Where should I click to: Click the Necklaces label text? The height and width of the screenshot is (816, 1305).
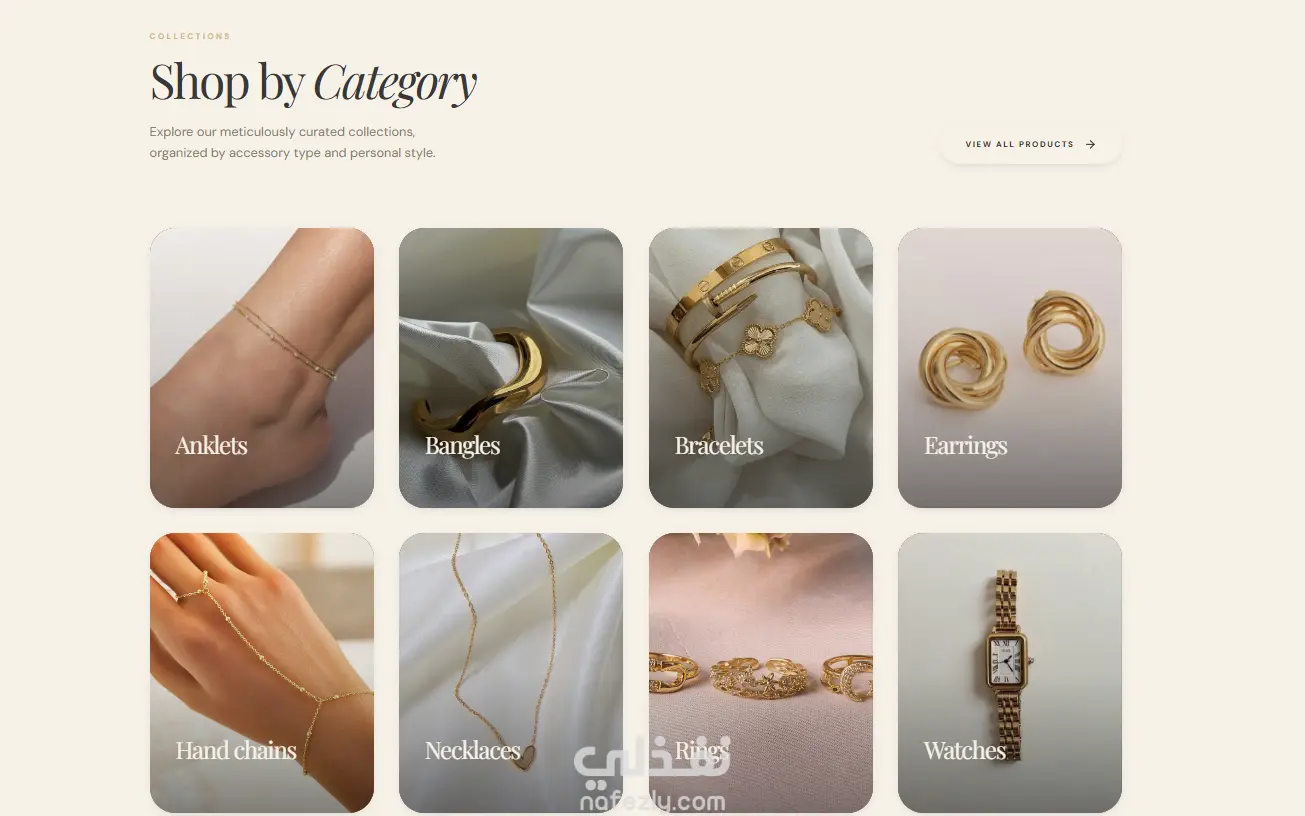pos(473,751)
